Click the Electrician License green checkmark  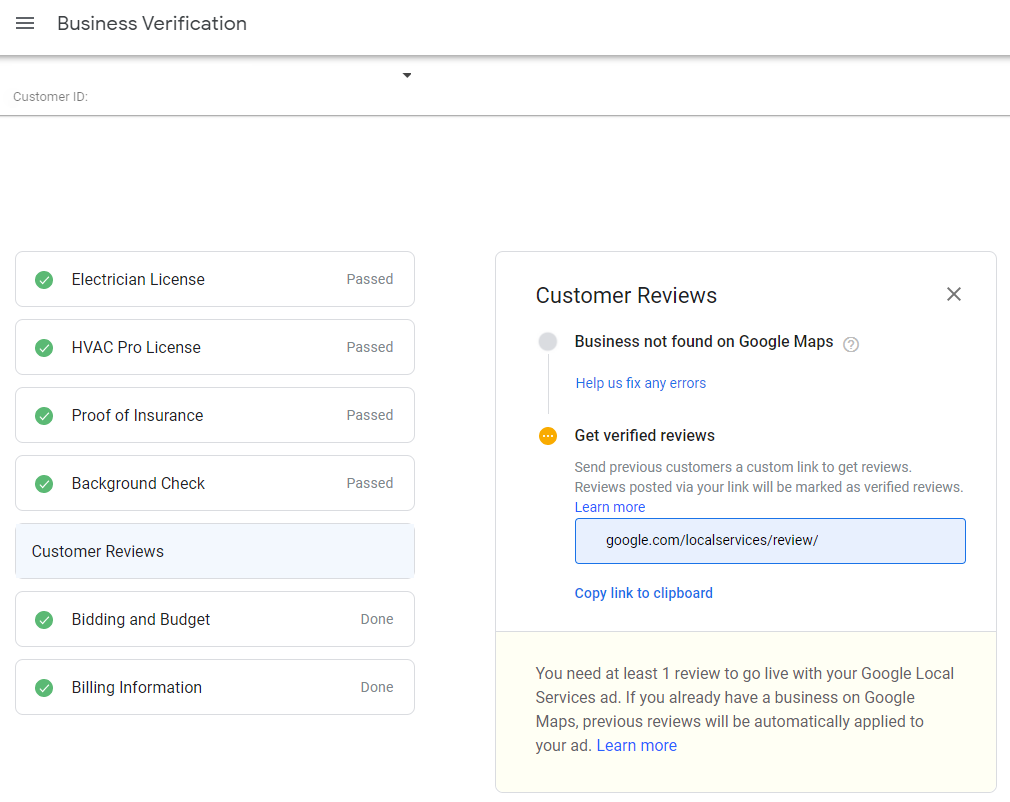tap(44, 280)
